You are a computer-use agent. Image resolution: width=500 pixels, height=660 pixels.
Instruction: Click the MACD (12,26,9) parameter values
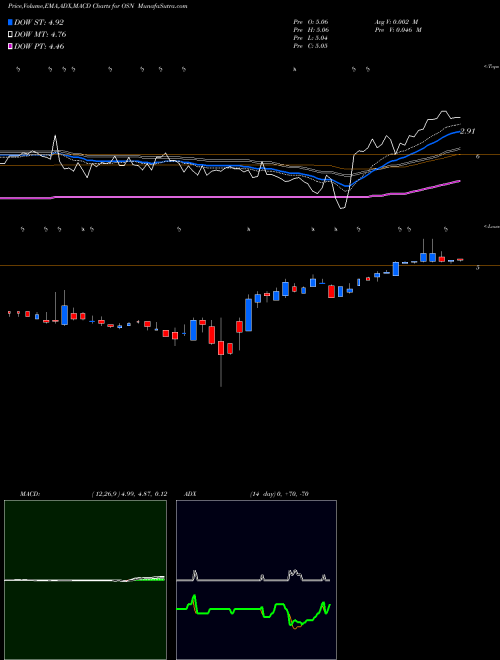(x=129, y=494)
